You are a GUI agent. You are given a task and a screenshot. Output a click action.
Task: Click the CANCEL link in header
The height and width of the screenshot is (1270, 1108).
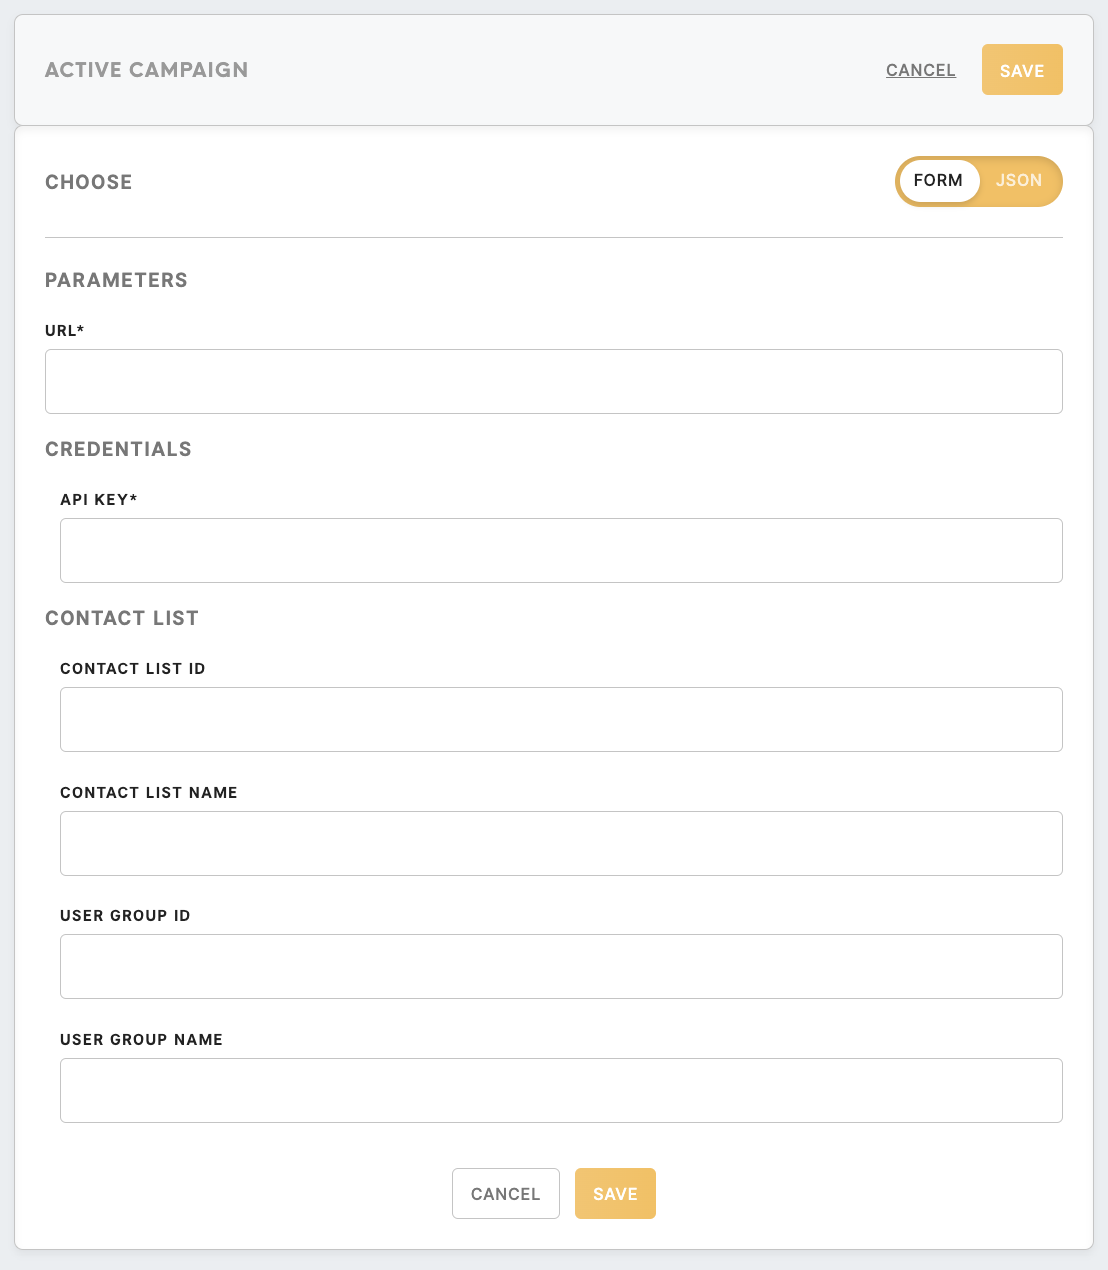pyautogui.click(x=920, y=70)
